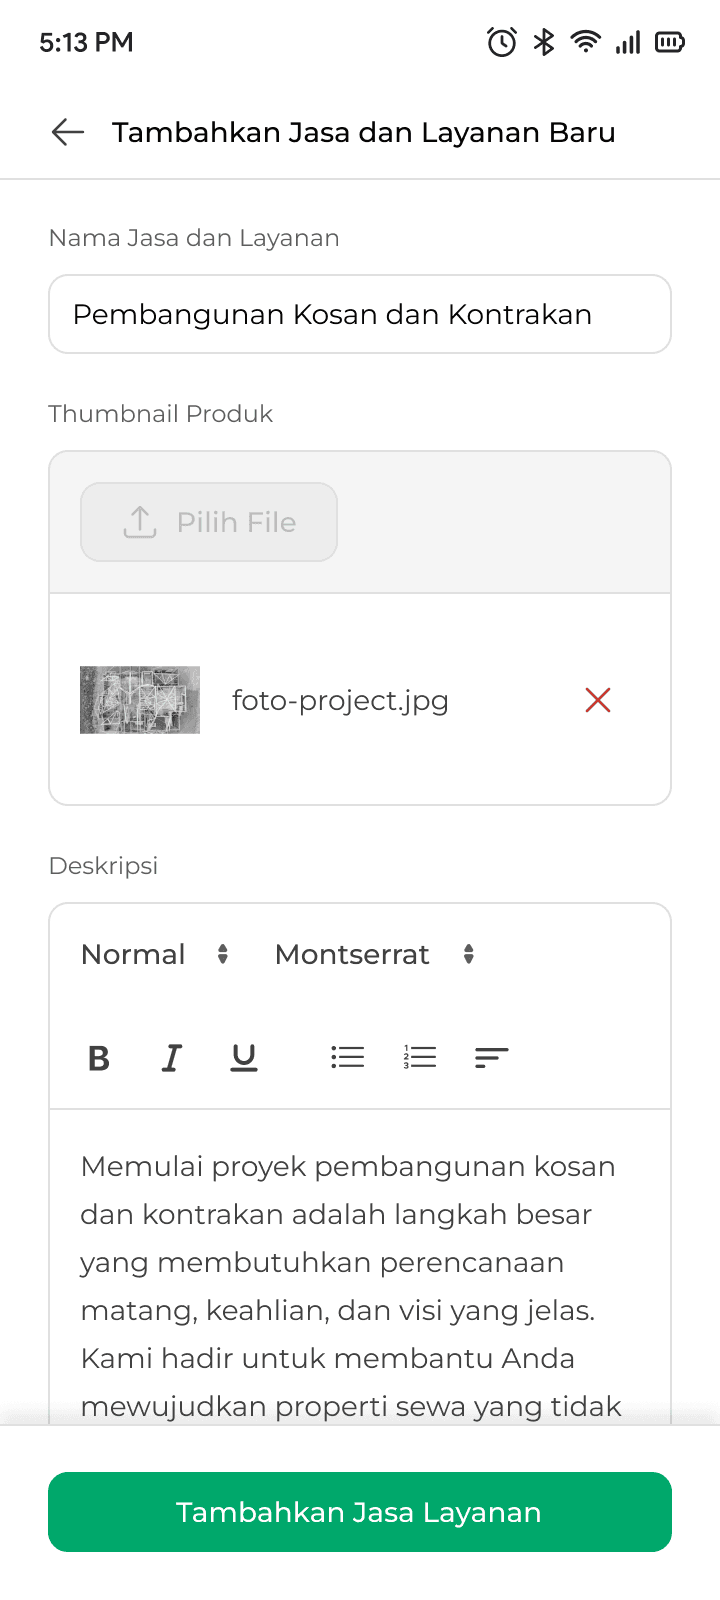
Task: Insert a bulleted list
Action: [347, 1057]
